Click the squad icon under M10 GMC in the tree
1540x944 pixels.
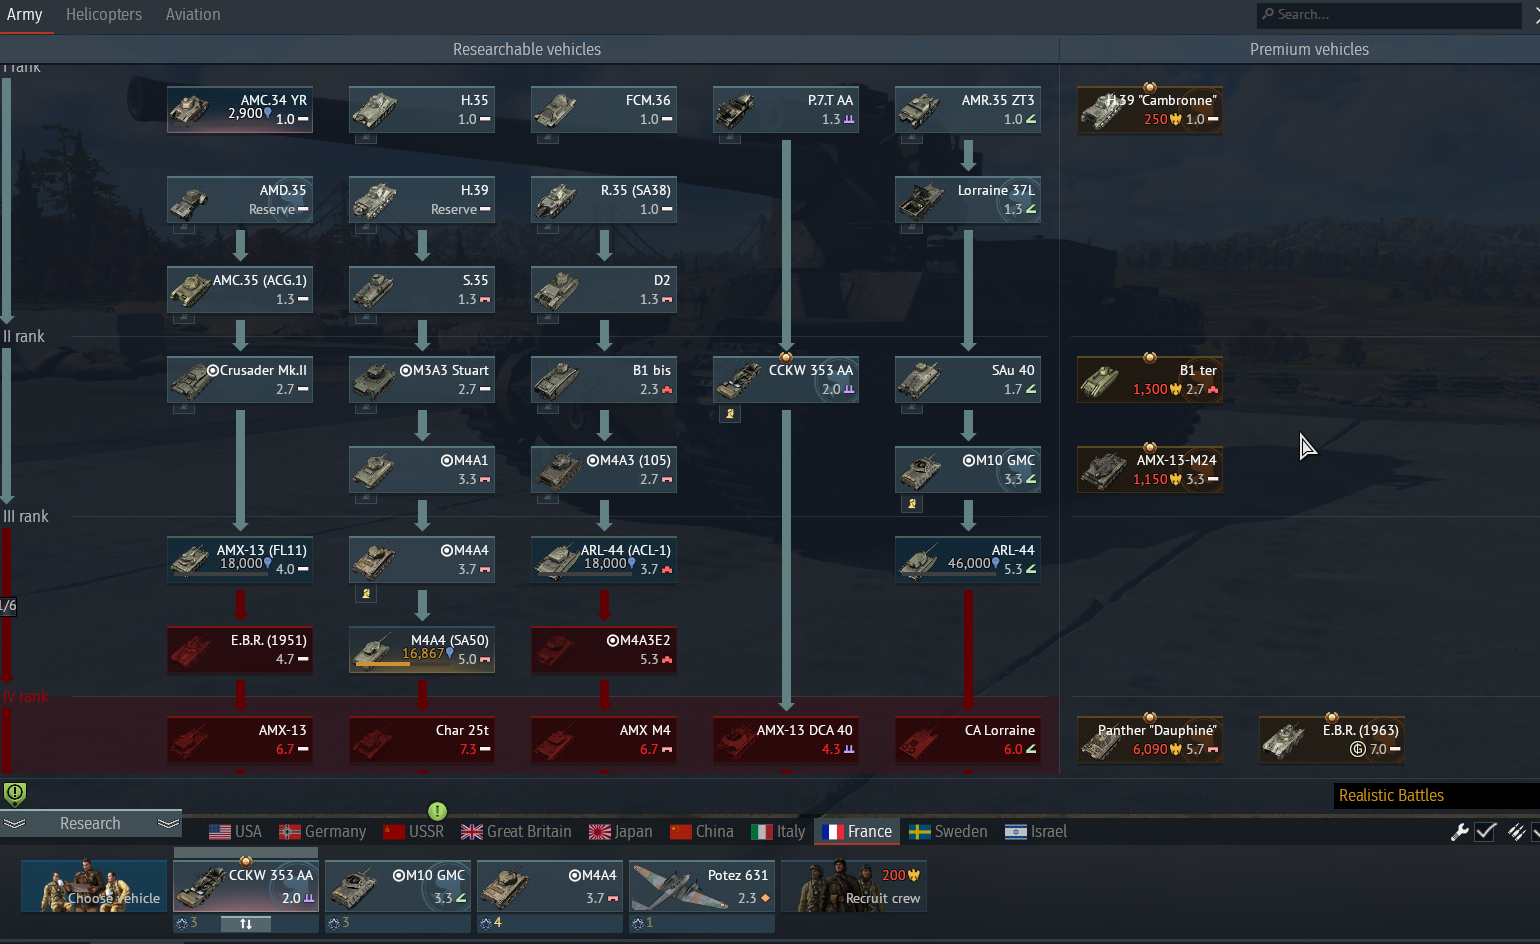[x=912, y=504]
